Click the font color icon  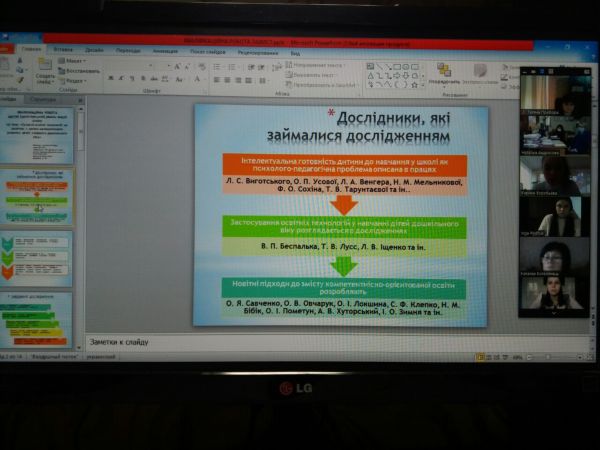(x=198, y=79)
